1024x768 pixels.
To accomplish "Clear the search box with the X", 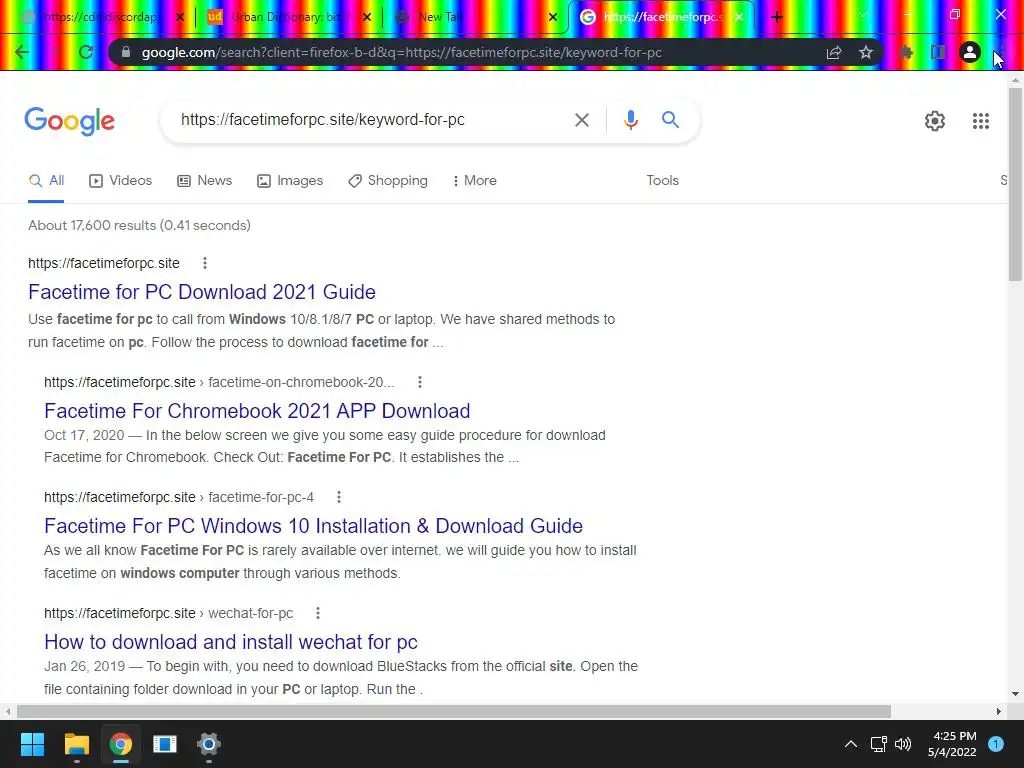I will pos(581,120).
